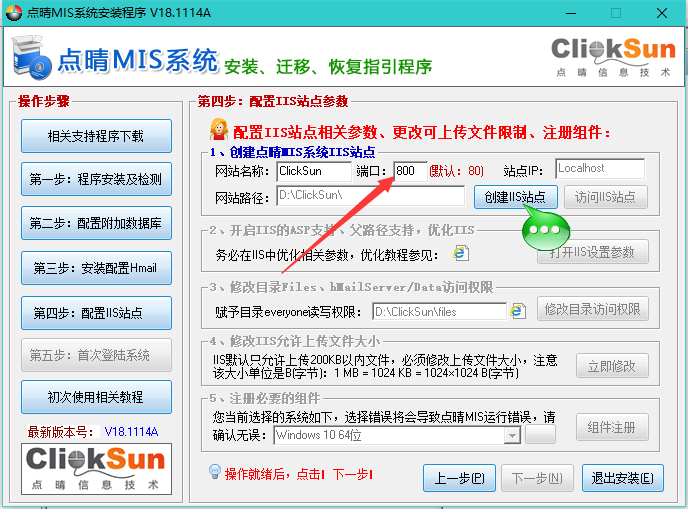
Task: Click the ClickSun logo at top right
Action: [x=613, y=57]
